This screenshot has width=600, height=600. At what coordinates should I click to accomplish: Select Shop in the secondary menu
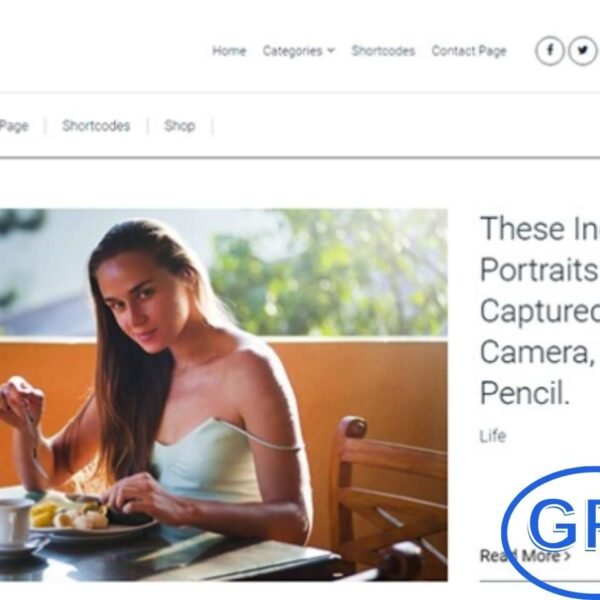tap(179, 126)
